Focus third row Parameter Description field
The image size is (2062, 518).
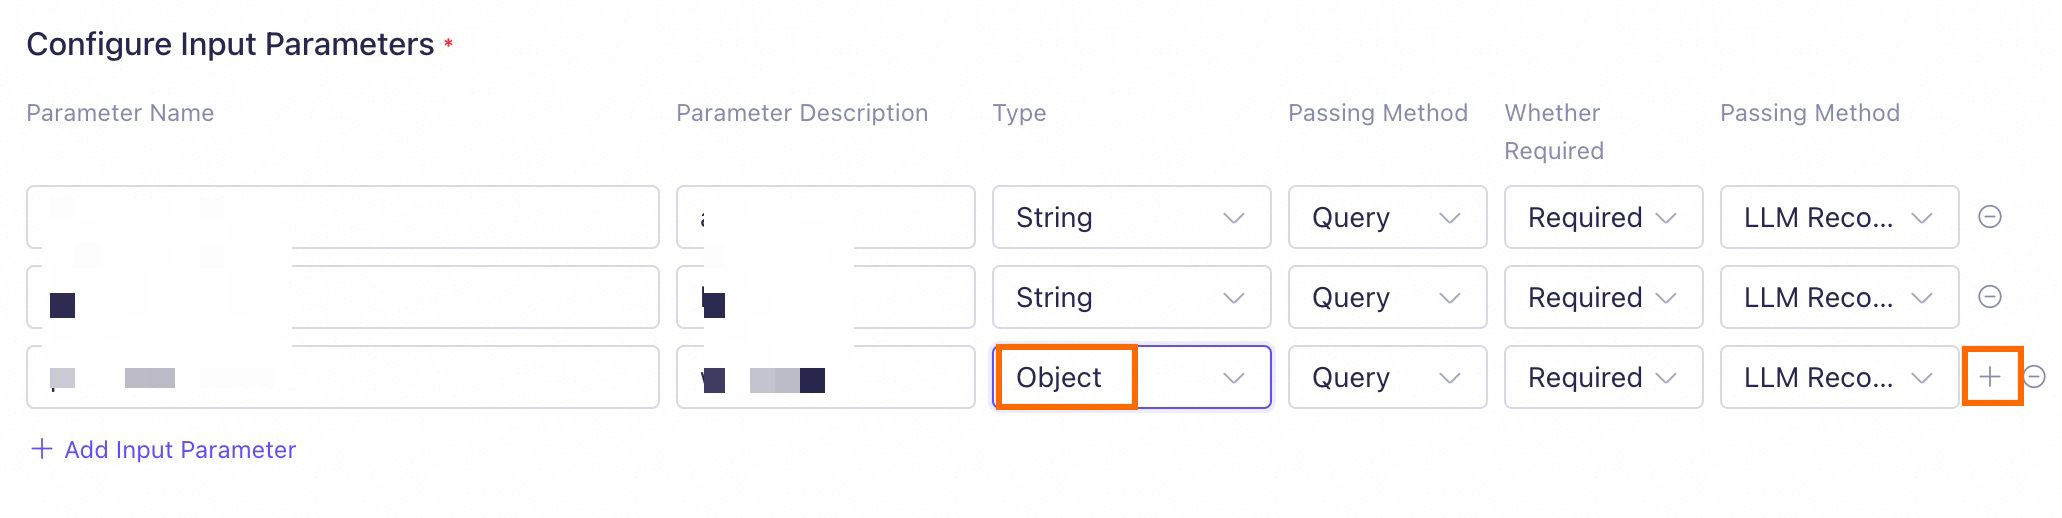point(900,377)
